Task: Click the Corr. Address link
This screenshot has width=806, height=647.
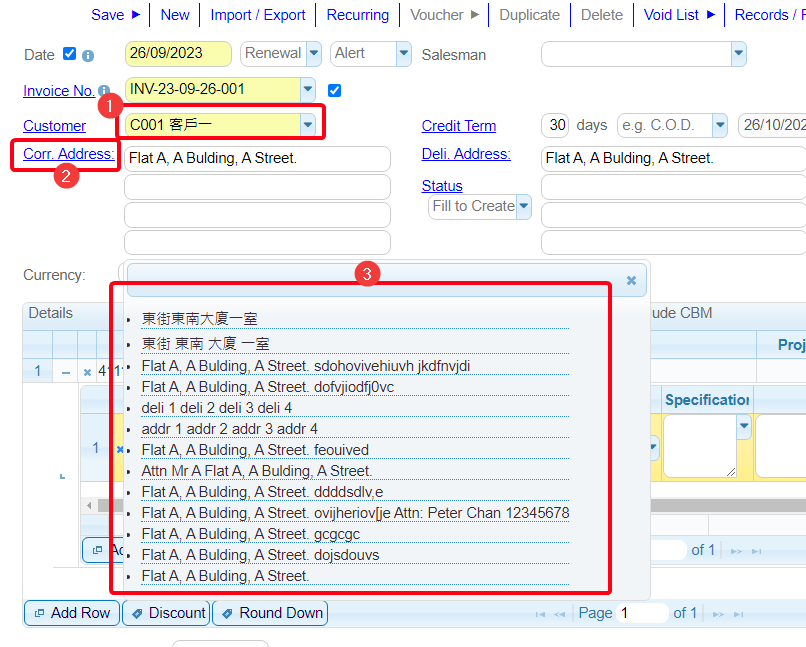Action: click(x=68, y=153)
